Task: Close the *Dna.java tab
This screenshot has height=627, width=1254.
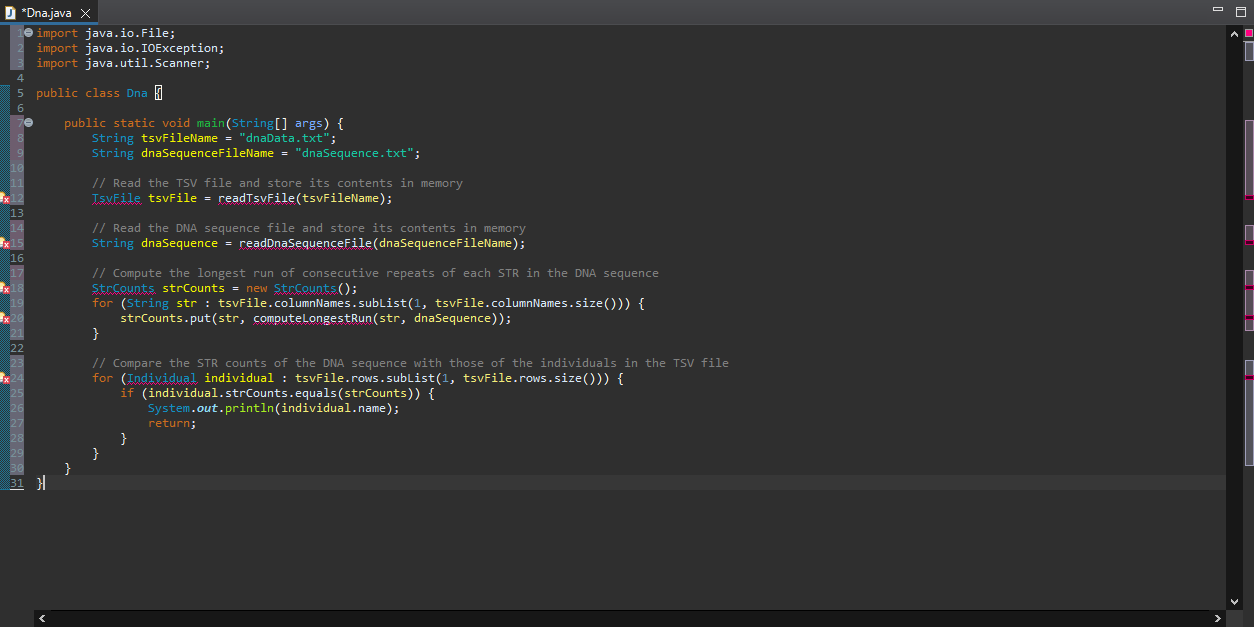Action: [85, 13]
